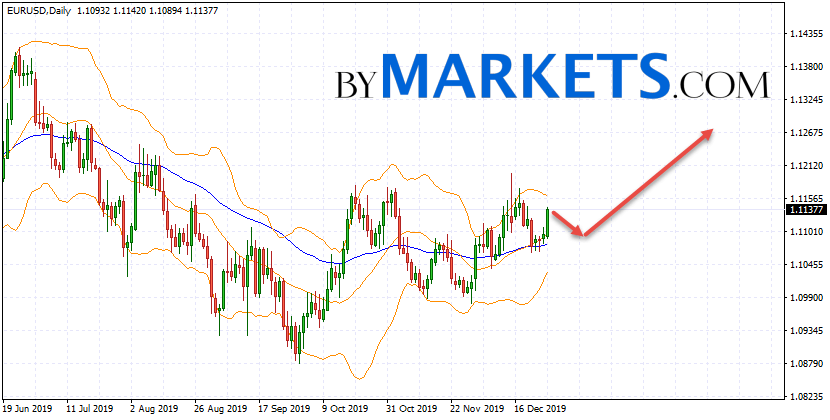
Task: Select the current price tag 1.11377
Action: 805,210
